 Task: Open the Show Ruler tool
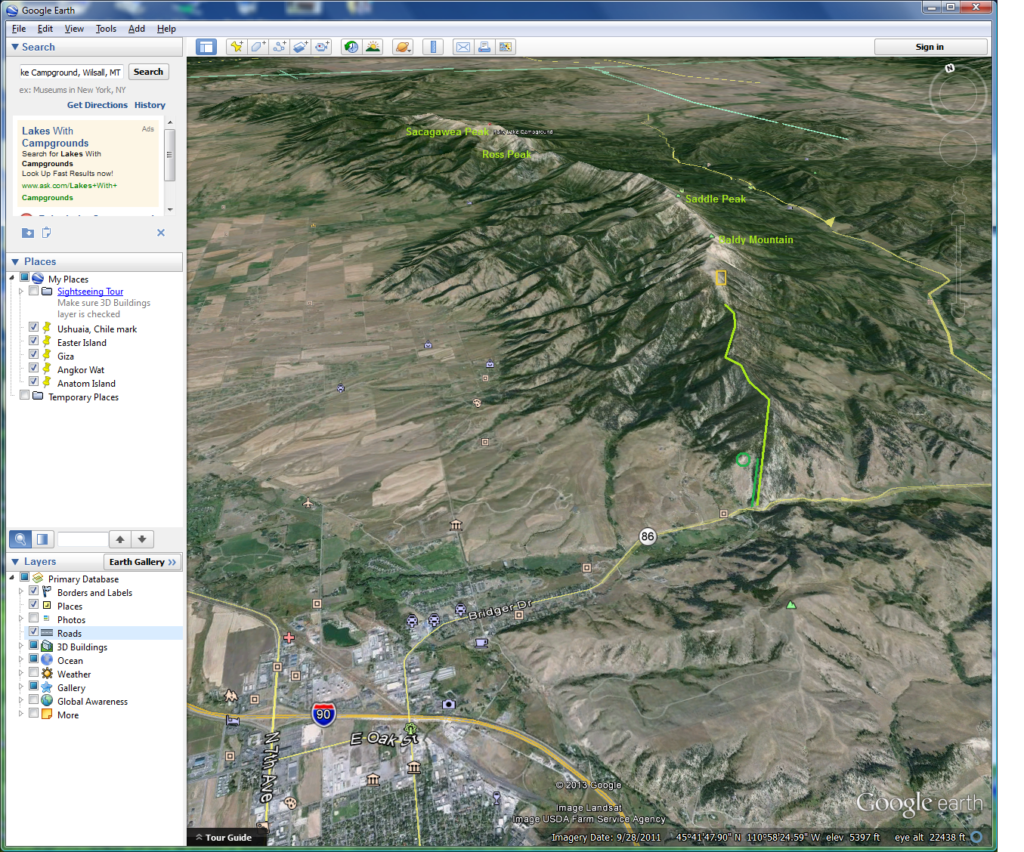click(x=432, y=47)
